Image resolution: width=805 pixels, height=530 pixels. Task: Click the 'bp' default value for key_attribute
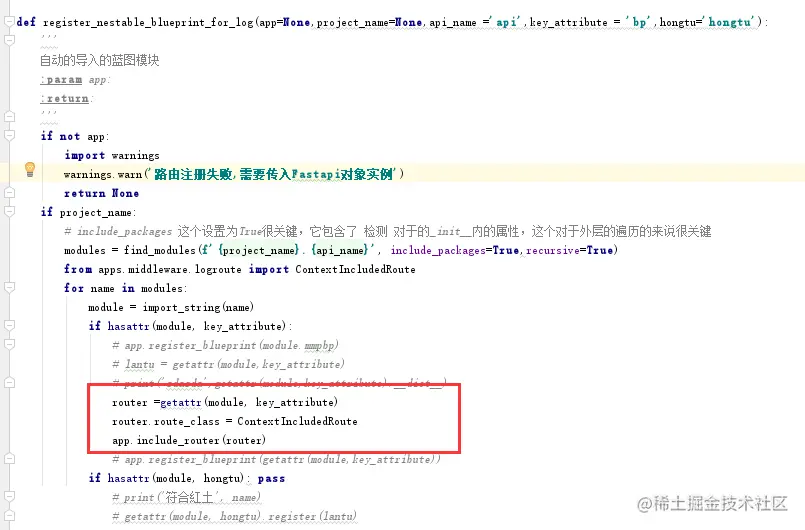click(x=638, y=22)
